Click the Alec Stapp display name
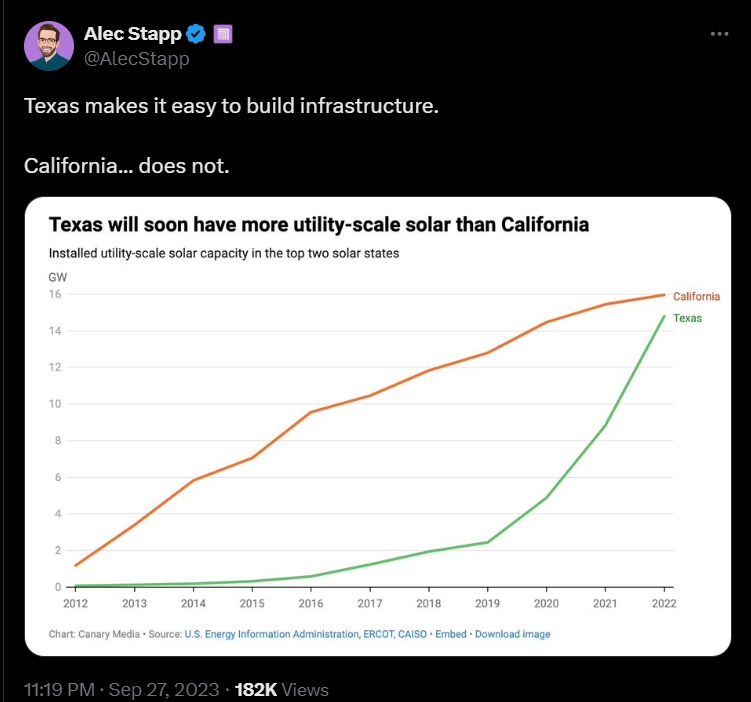The image size is (751, 702). (132, 35)
